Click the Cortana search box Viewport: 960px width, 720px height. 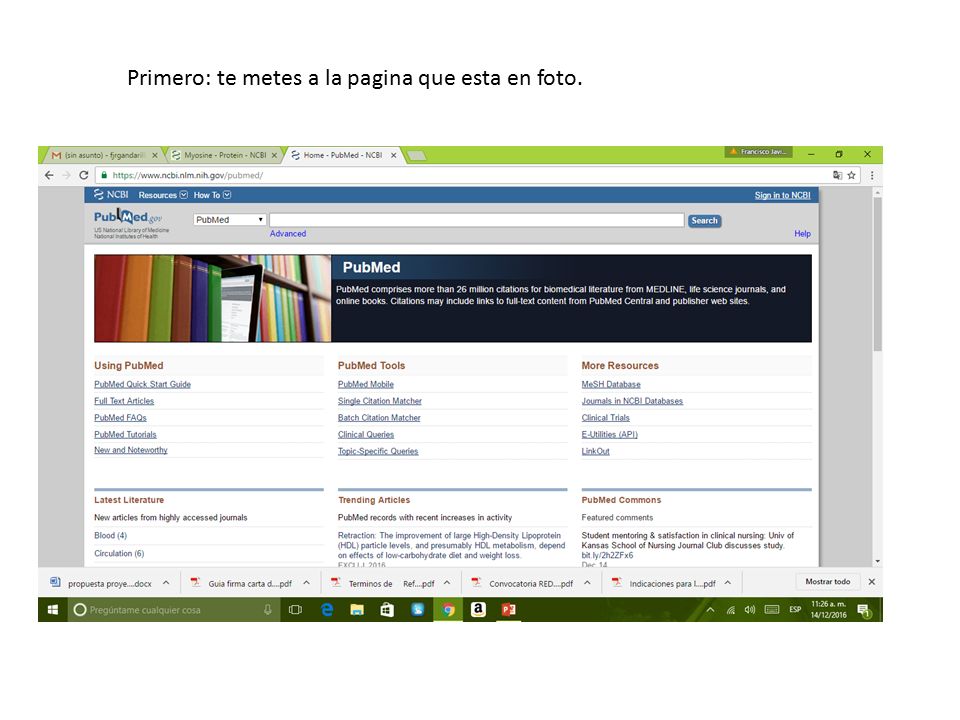point(173,610)
